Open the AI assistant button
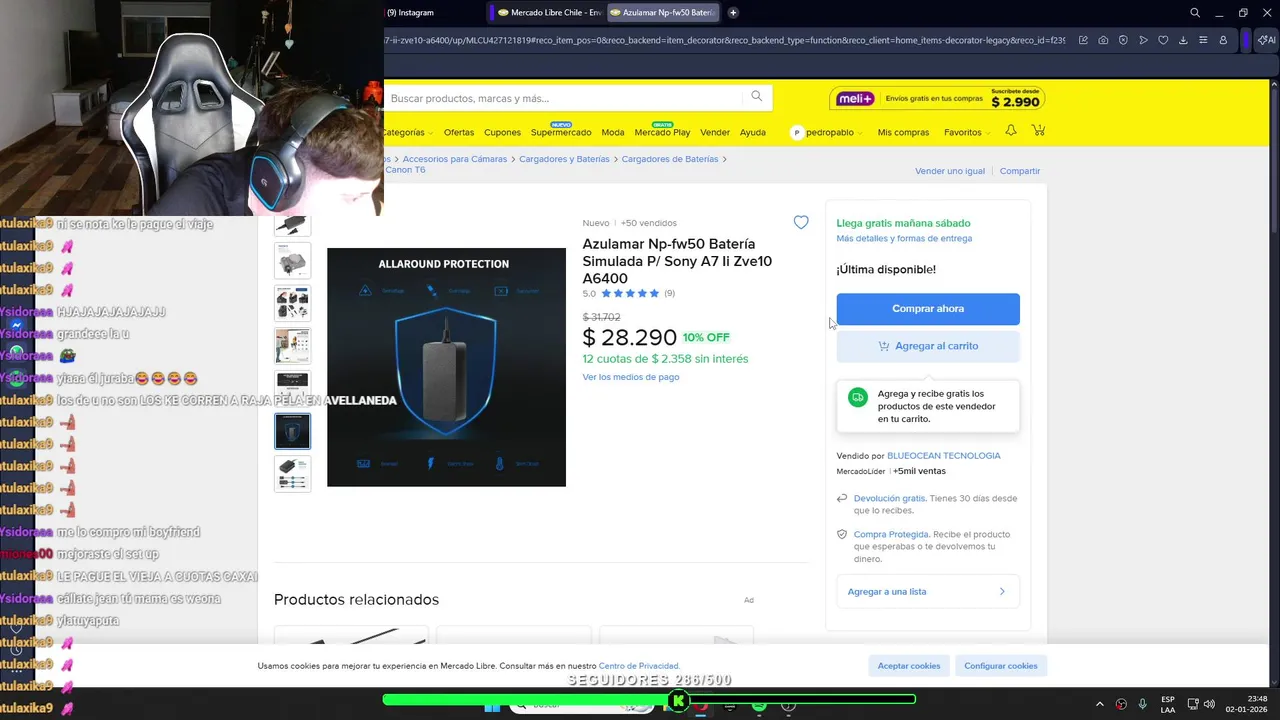The image size is (1280, 720). coord(1267,40)
